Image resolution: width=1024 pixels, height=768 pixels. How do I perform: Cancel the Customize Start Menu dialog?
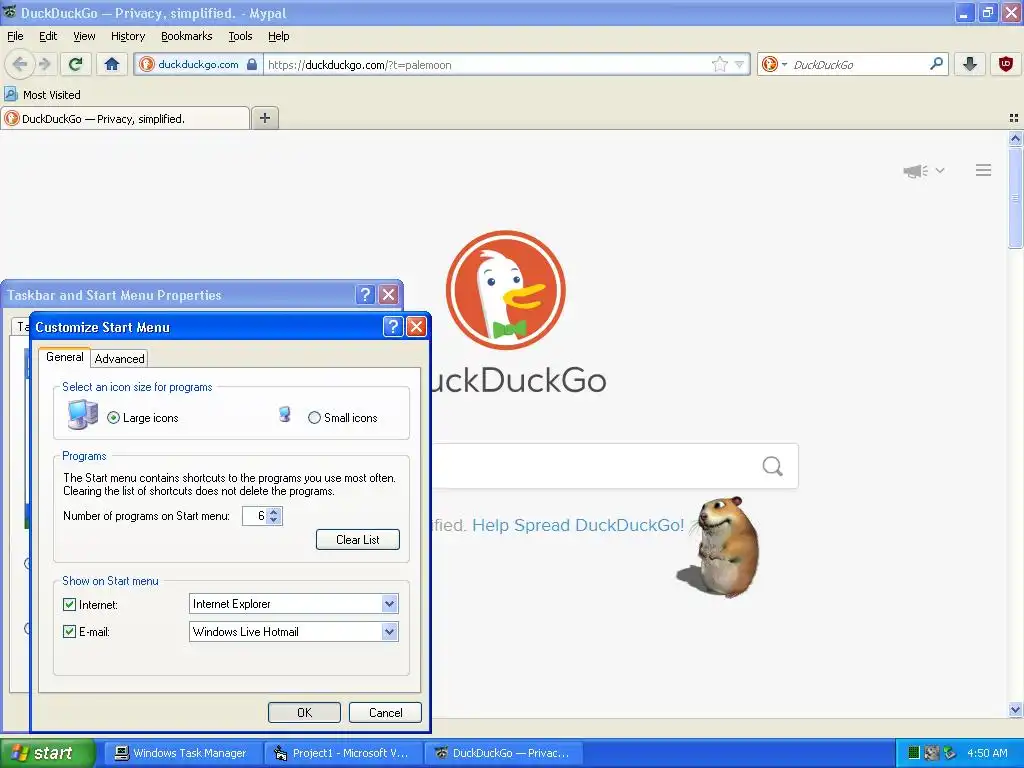tap(385, 712)
